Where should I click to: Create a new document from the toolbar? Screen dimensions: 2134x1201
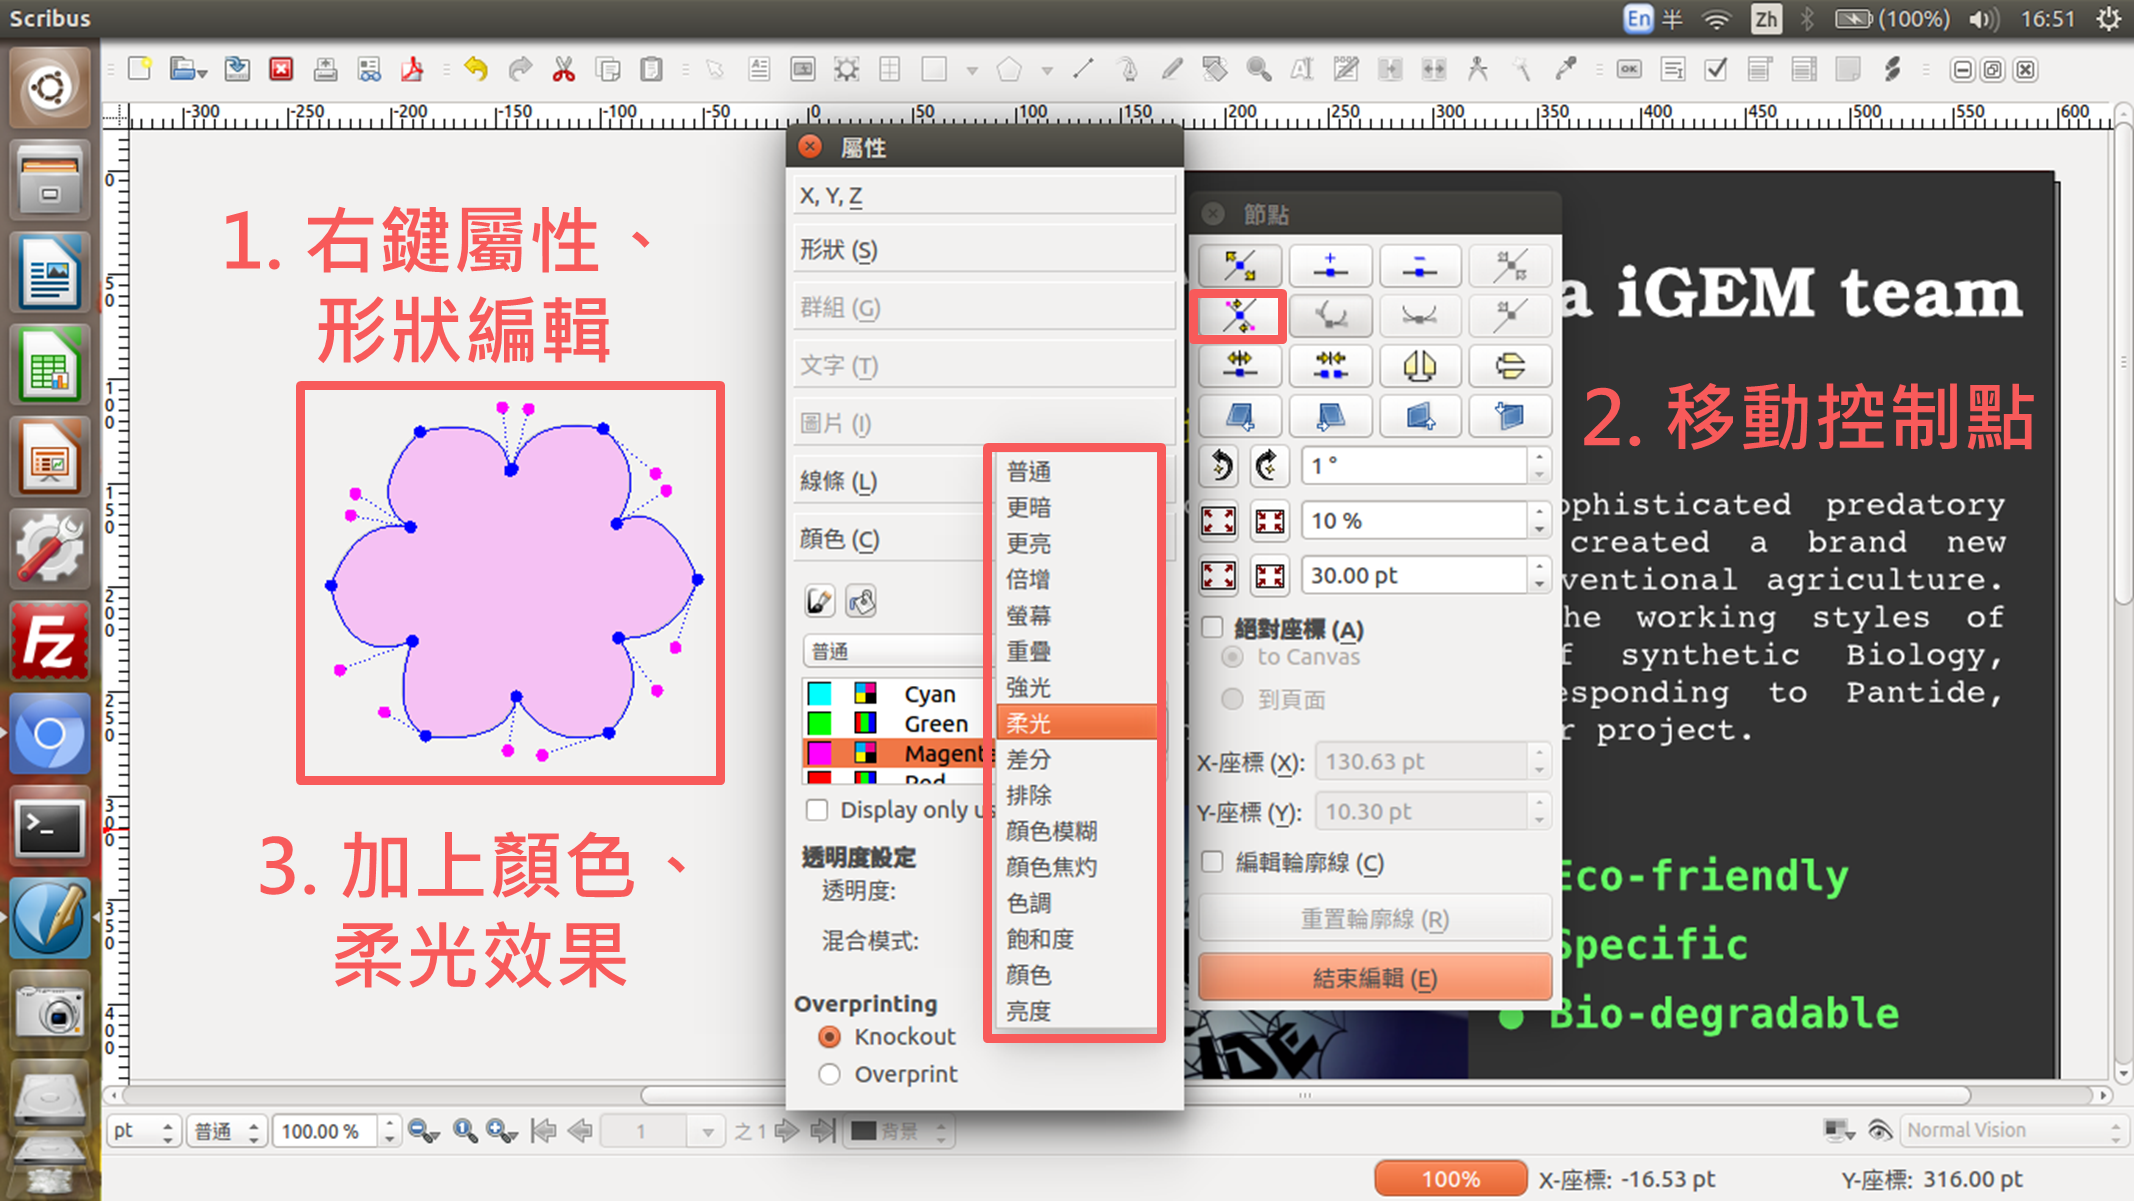[140, 69]
